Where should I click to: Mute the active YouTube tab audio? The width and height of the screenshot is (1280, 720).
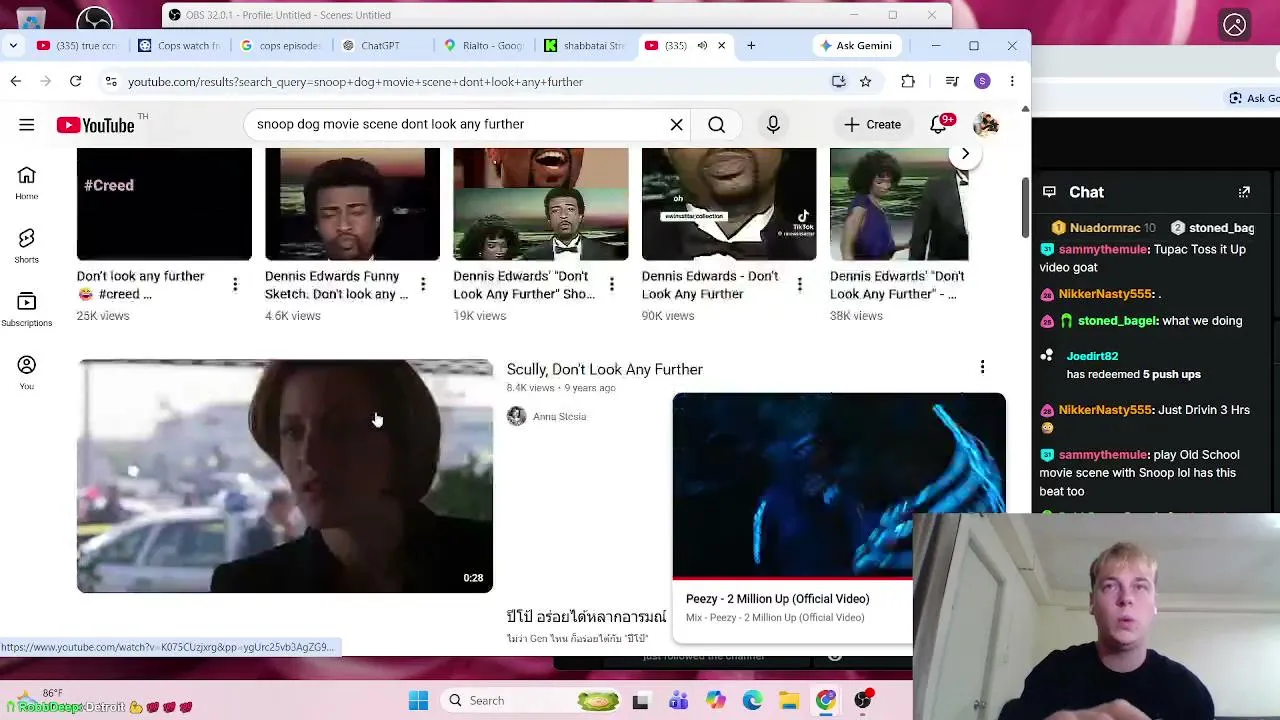pos(702,45)
